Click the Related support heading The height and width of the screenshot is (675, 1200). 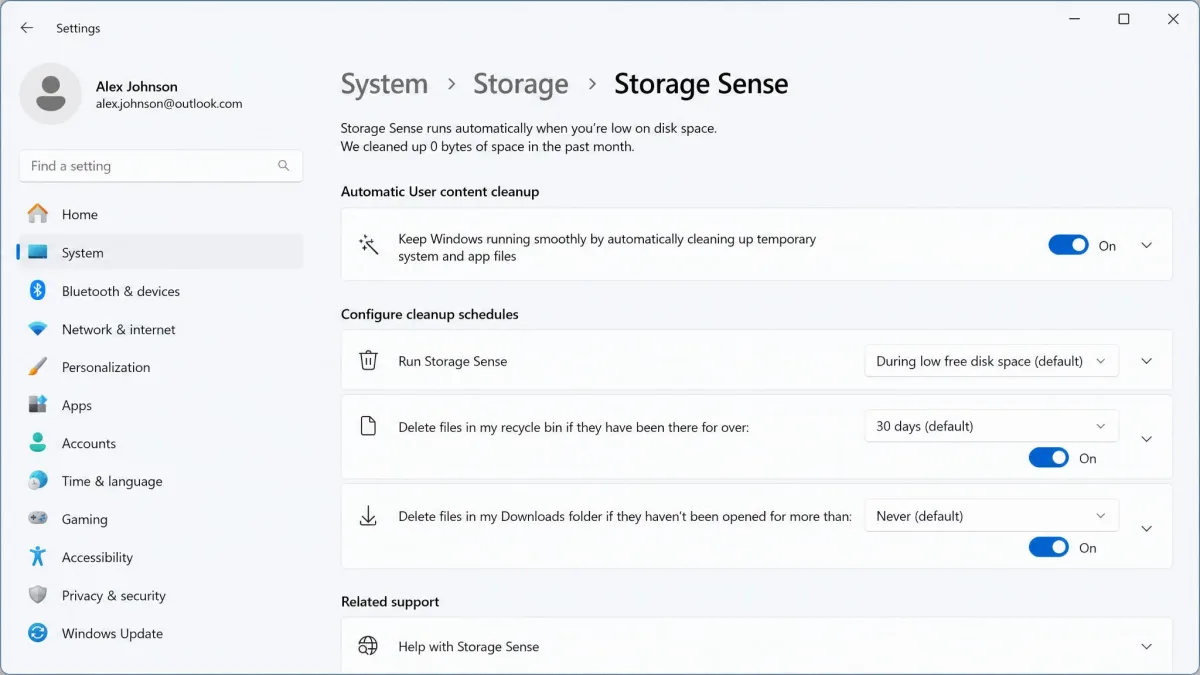[x=390, y=601]
